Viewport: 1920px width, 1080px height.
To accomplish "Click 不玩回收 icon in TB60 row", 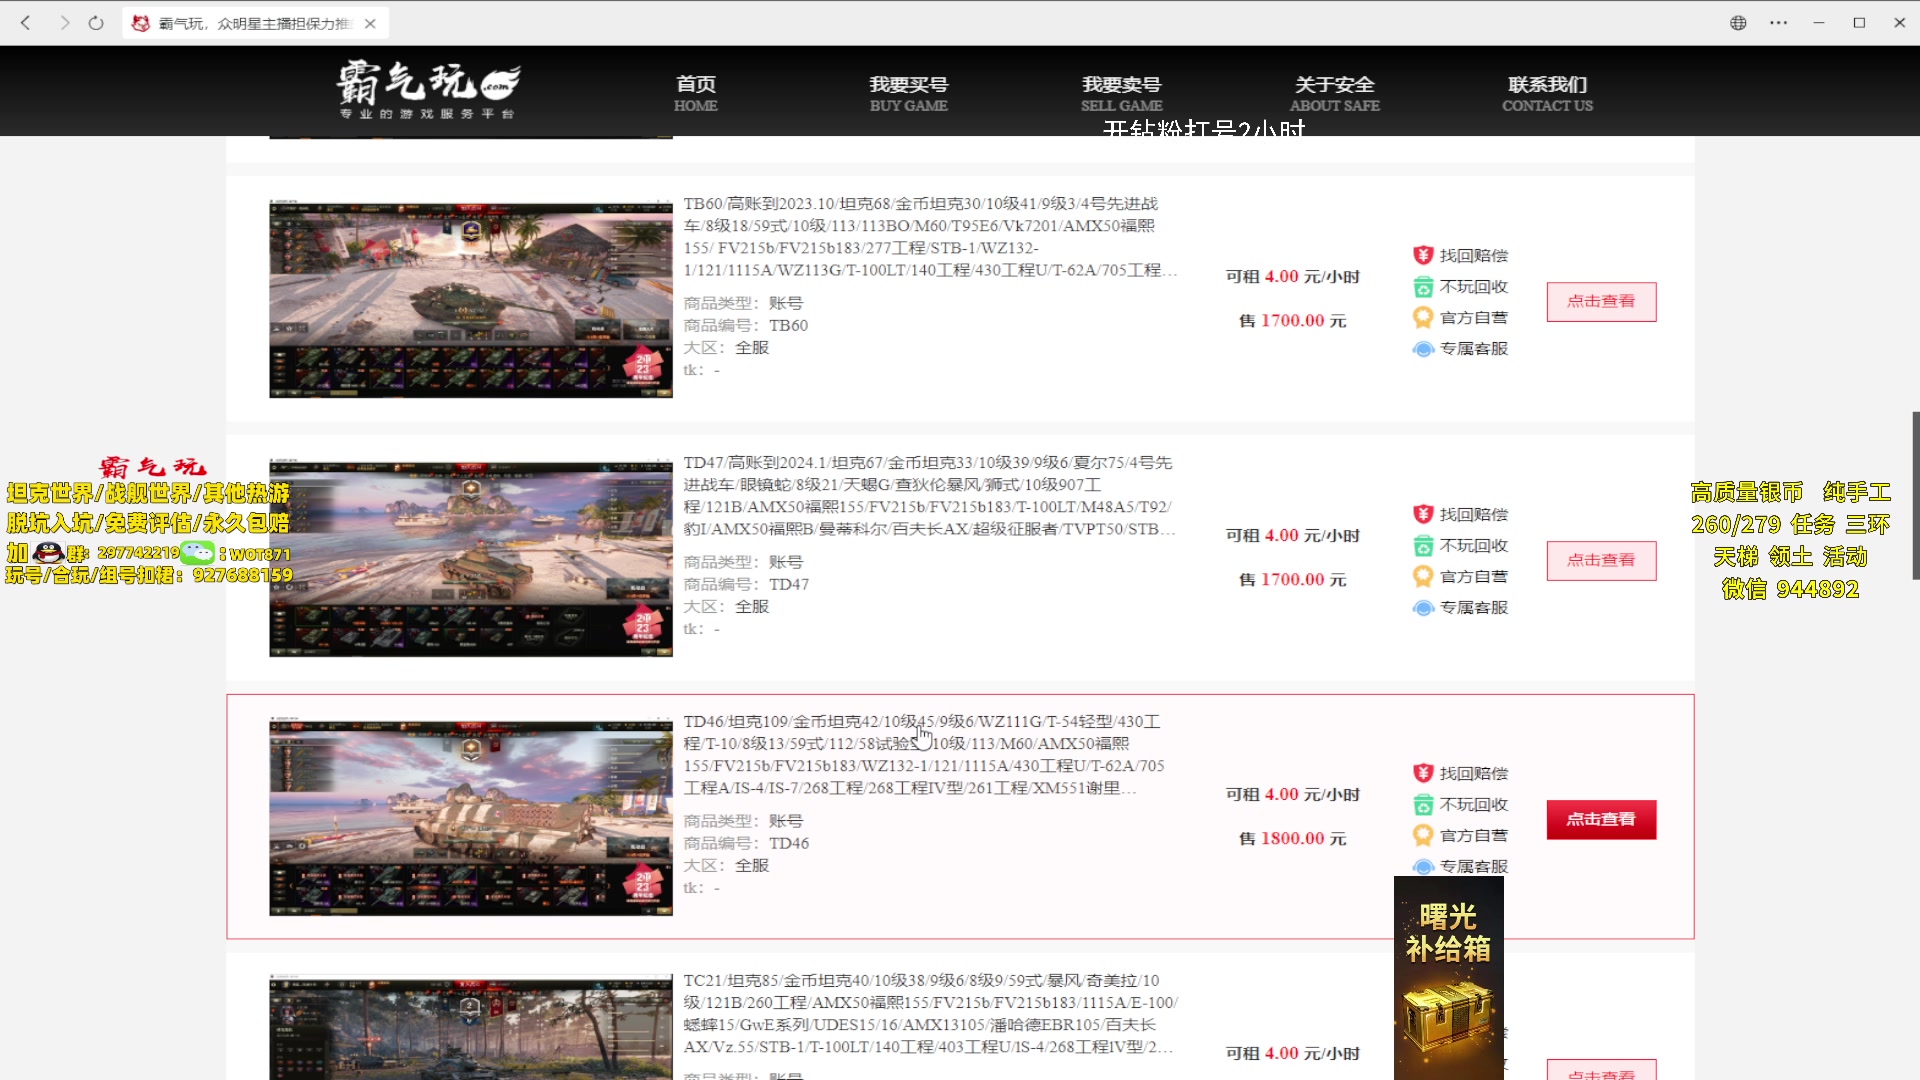I will 1423,287.
